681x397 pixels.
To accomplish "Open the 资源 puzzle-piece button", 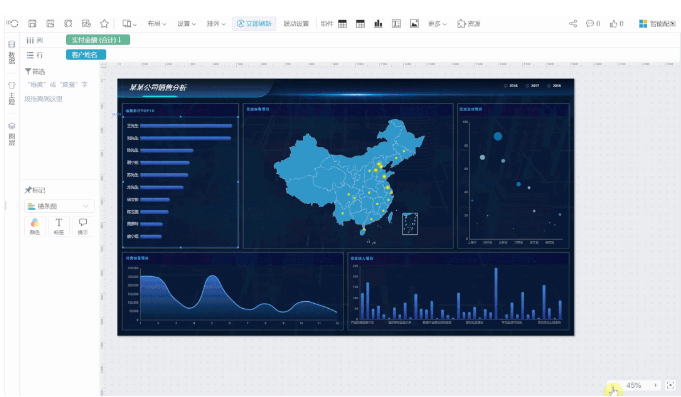I will click(469, 23).
